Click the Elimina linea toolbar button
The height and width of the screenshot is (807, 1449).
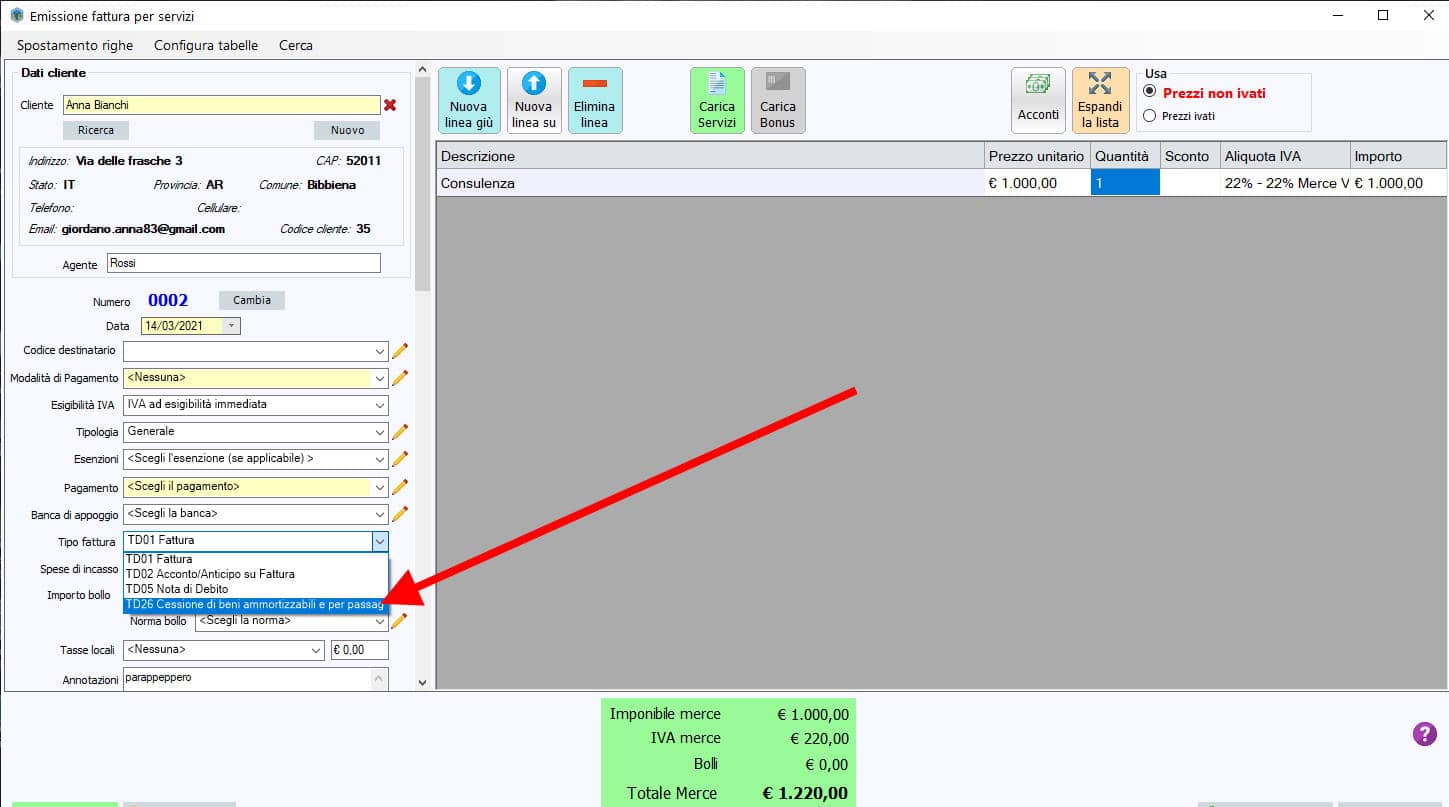pos(595,100)
